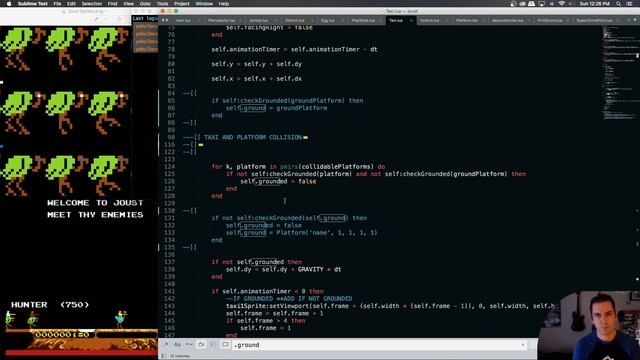This screenshot has width=640, height=360.
Task: Expand folded code at line 116 marker
Action: [201, 145]
